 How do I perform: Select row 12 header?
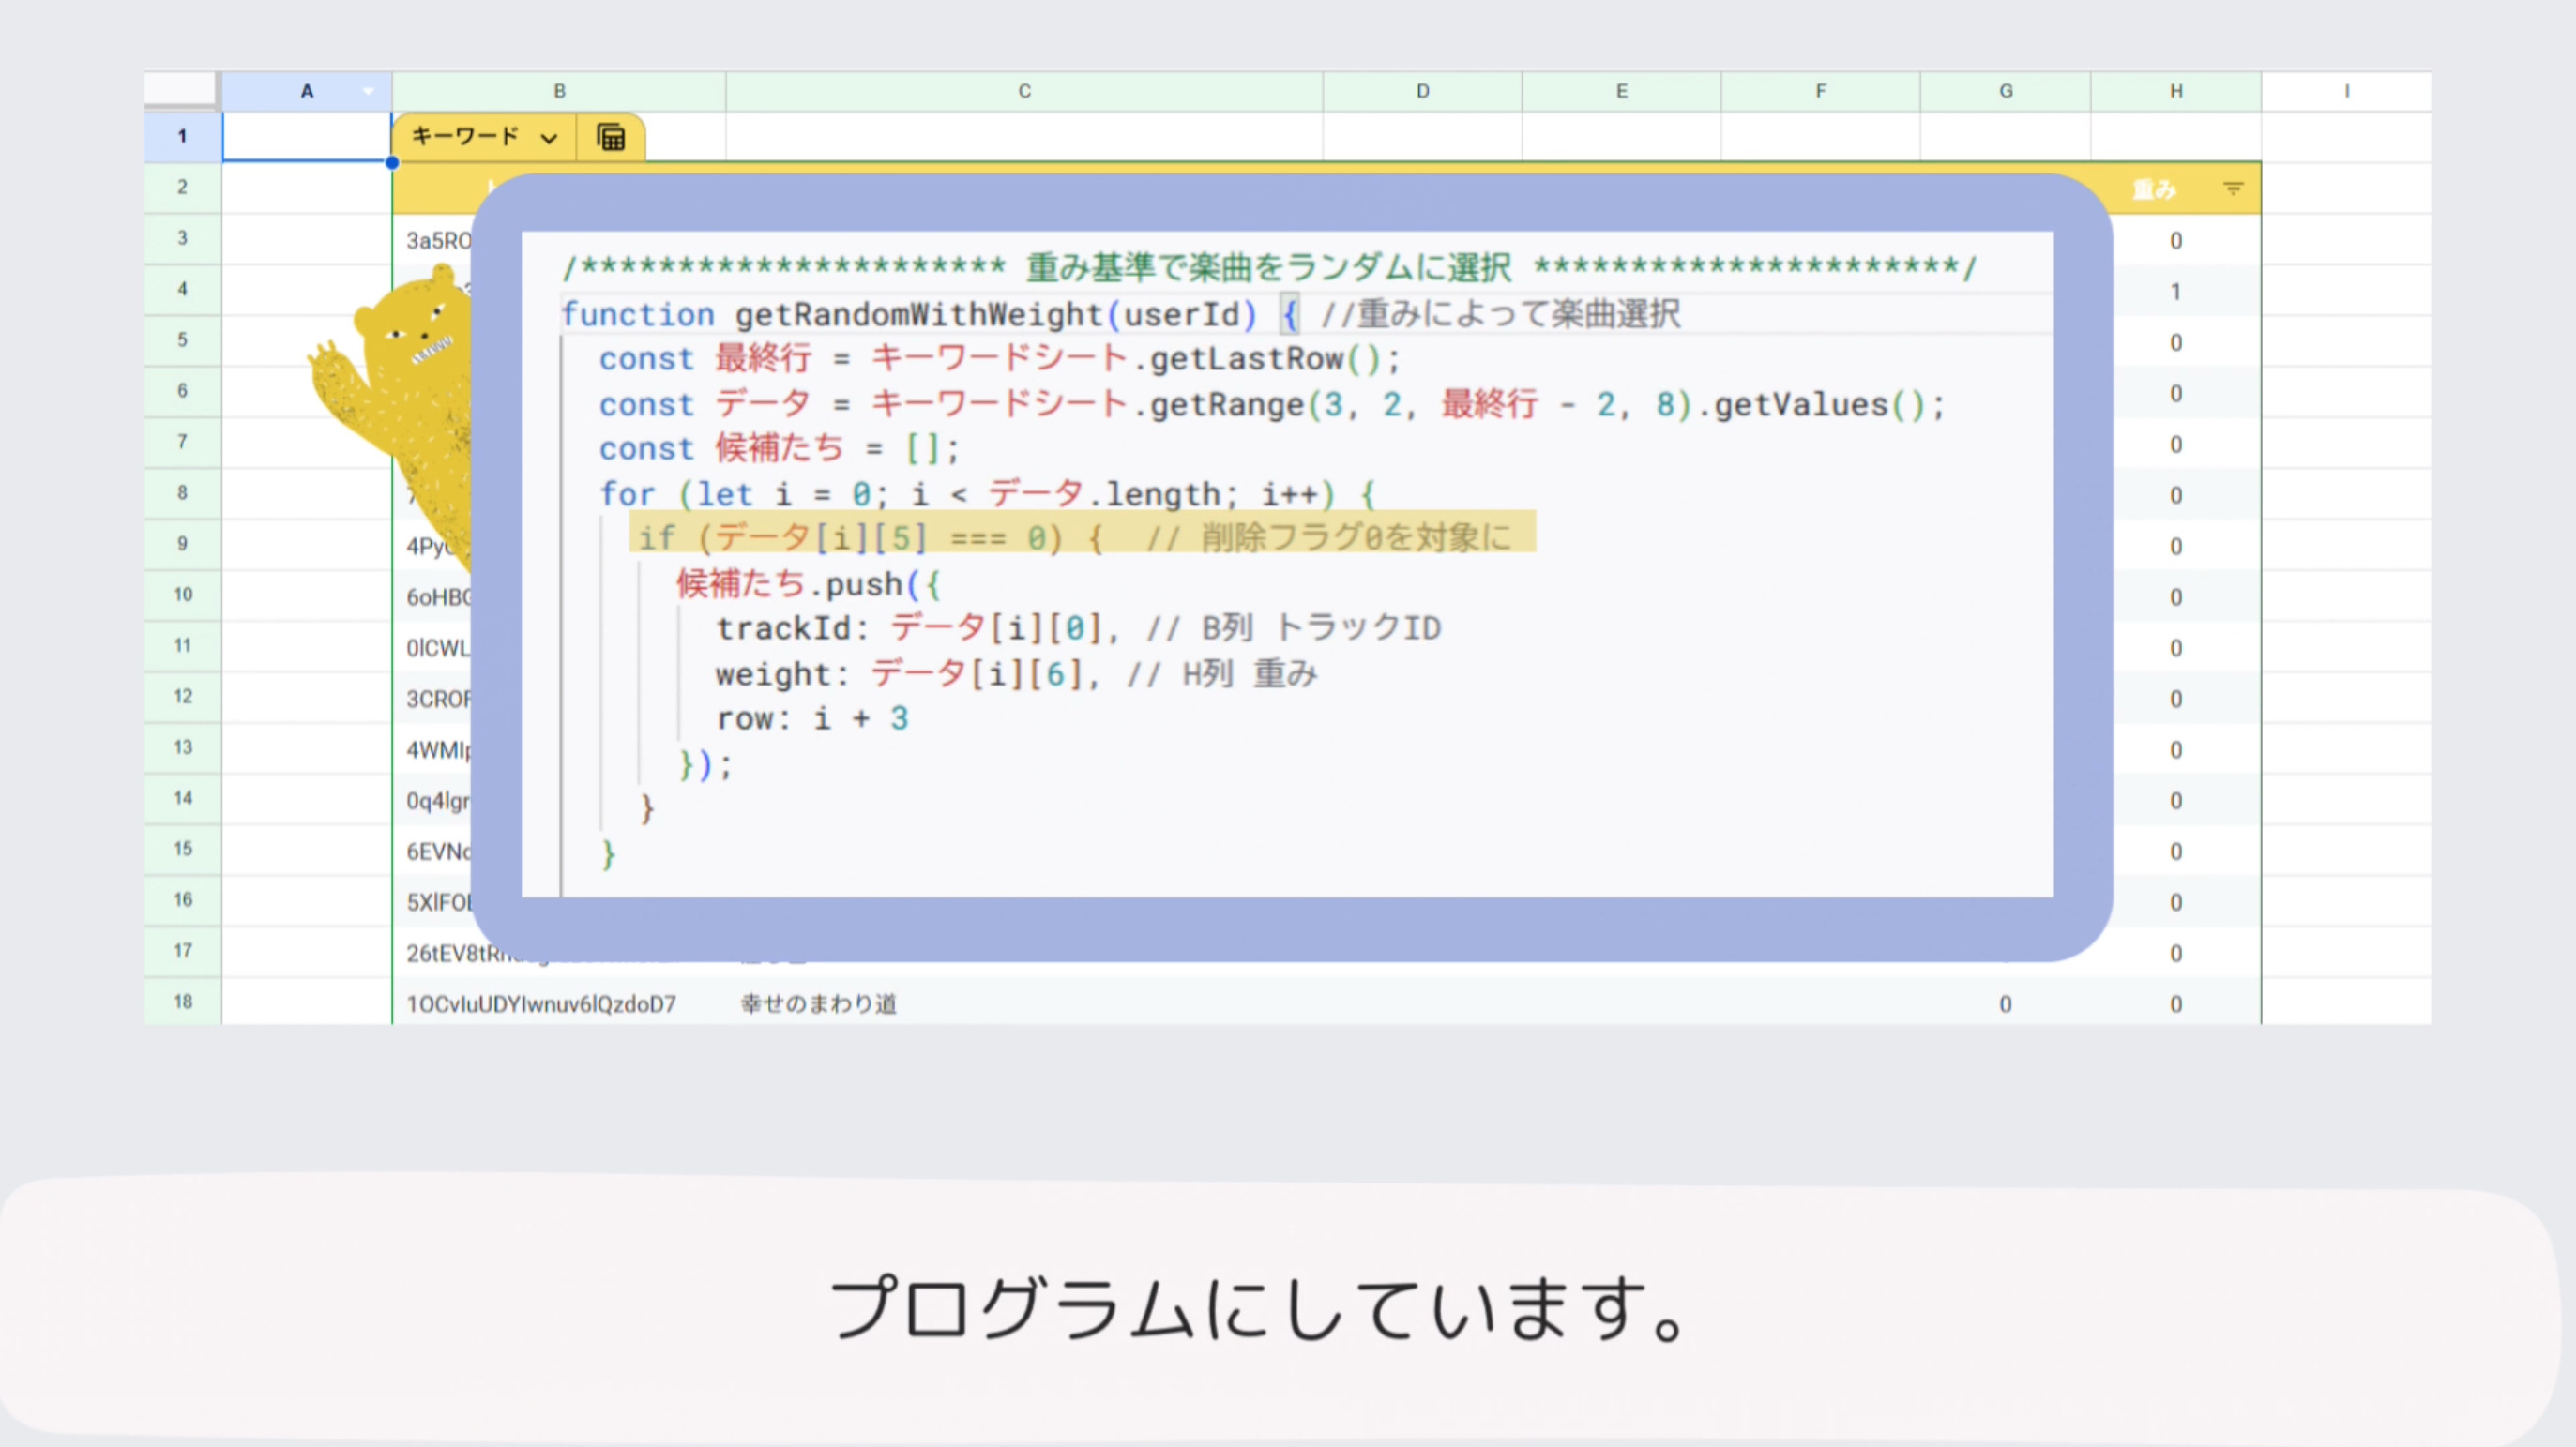[x=183, y=697]
